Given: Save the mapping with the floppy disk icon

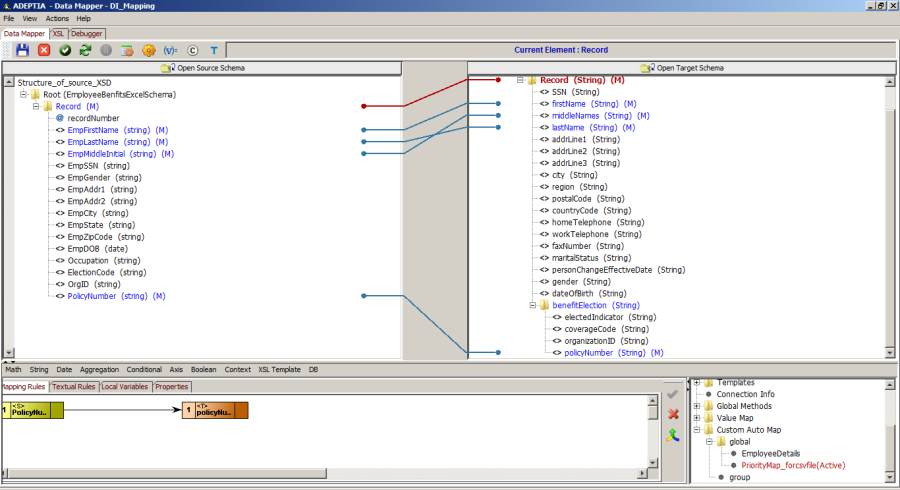Looking at the screenshot, I should 22,50.
